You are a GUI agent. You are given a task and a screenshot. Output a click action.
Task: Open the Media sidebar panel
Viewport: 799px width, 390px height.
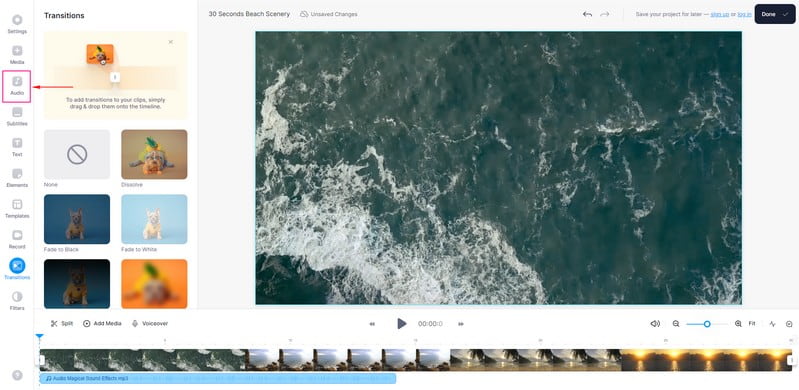[17, 55]
